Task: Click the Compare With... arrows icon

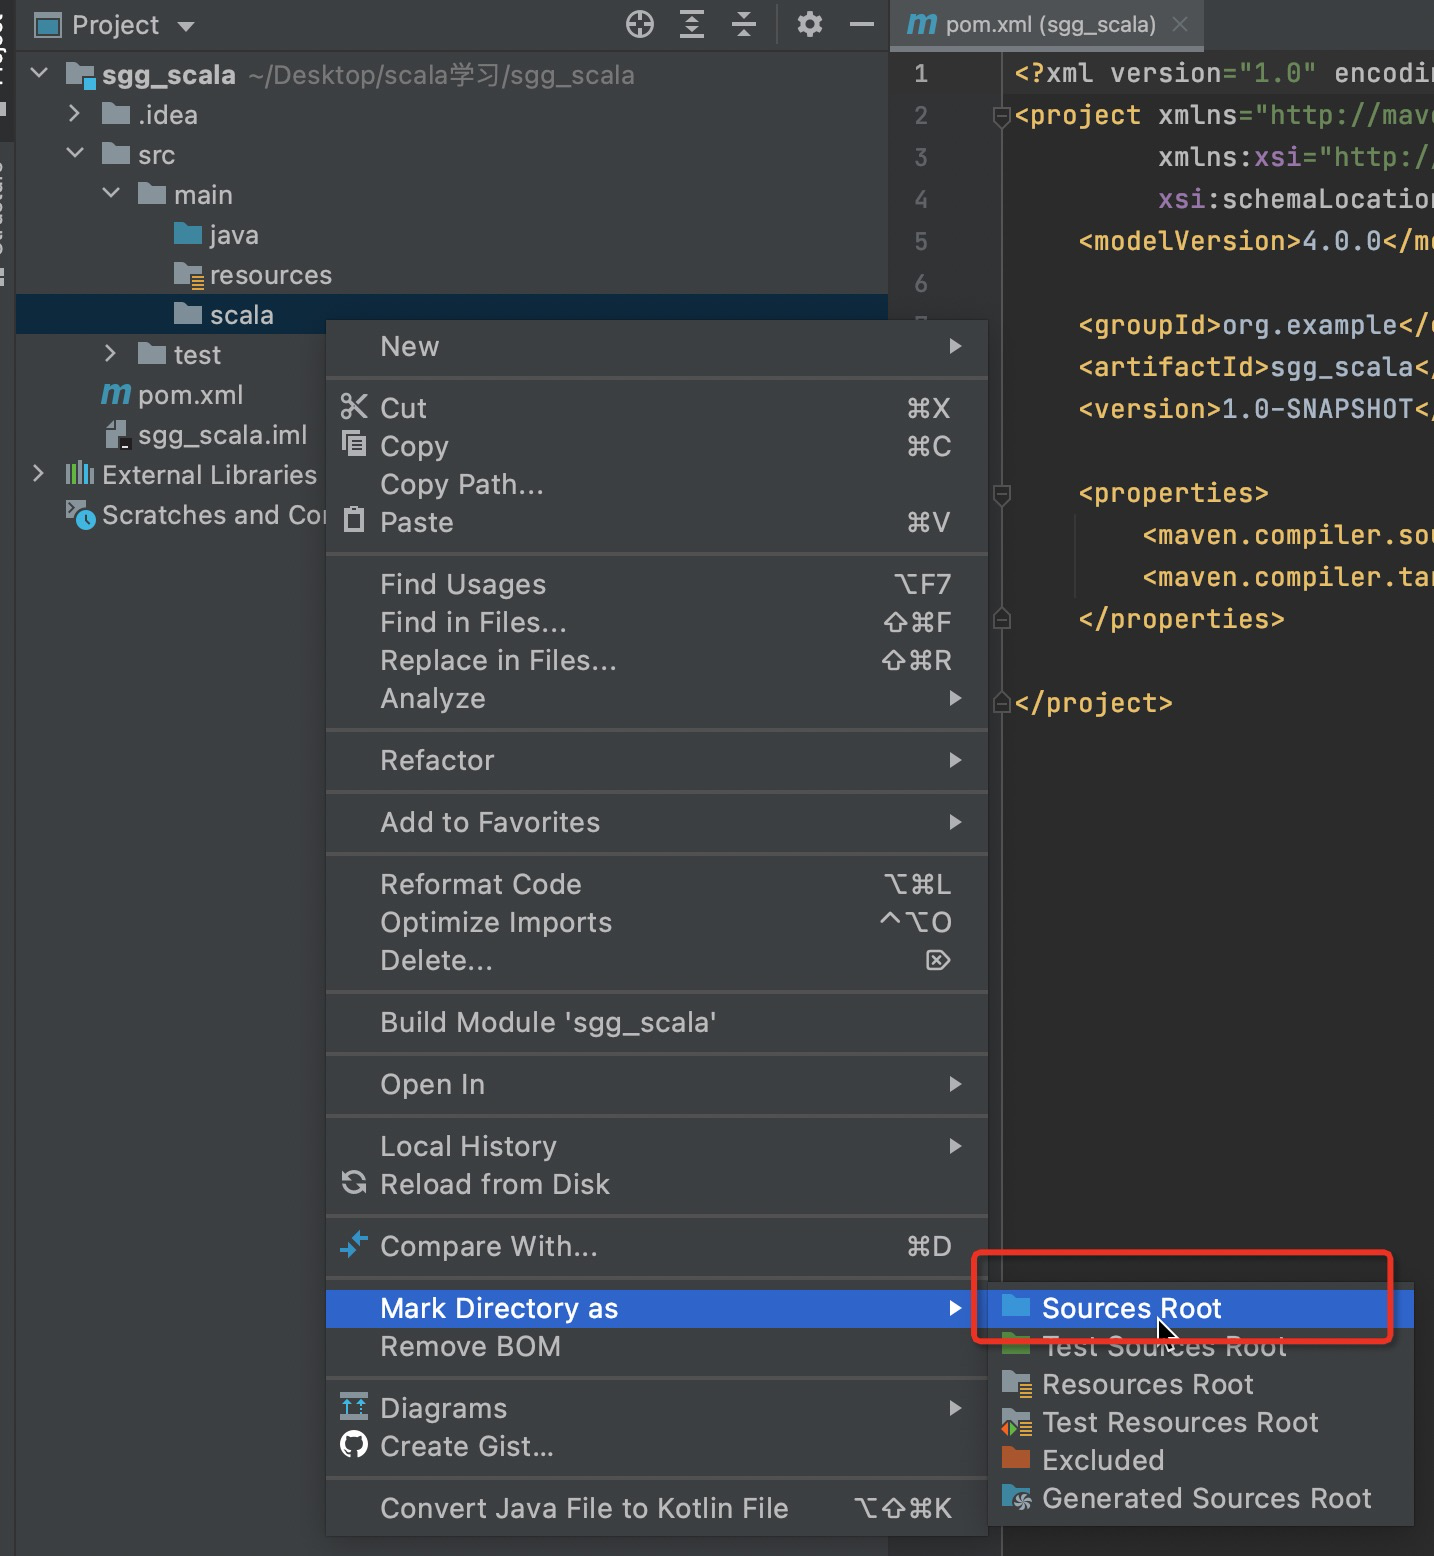Action: click(354, 1245)
